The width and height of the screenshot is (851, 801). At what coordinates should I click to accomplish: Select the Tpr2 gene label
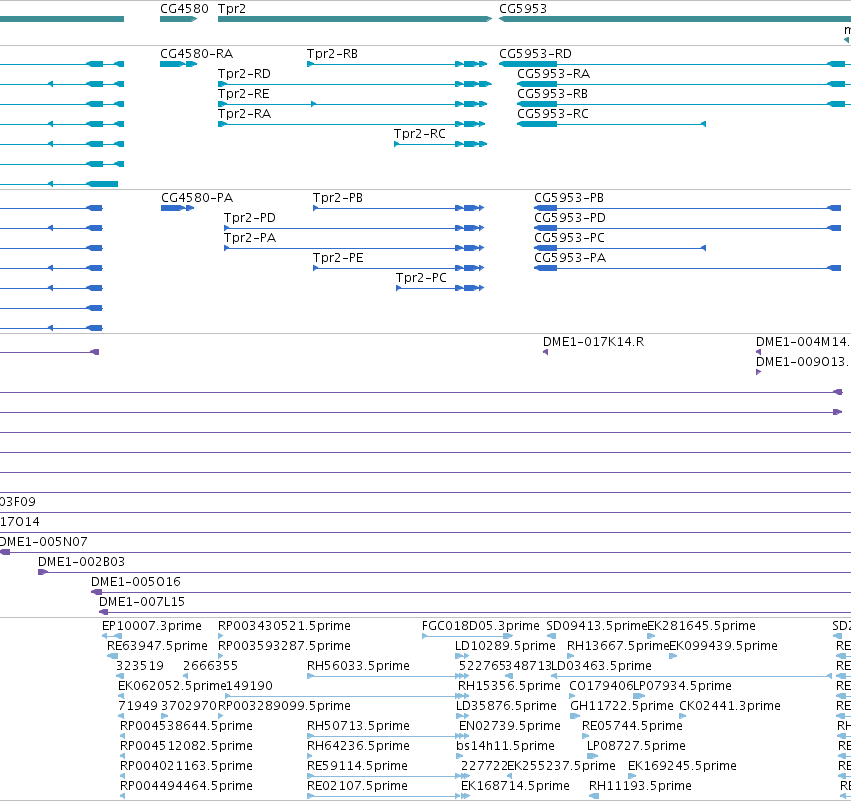pyautogui.click(x=232, y=9)
